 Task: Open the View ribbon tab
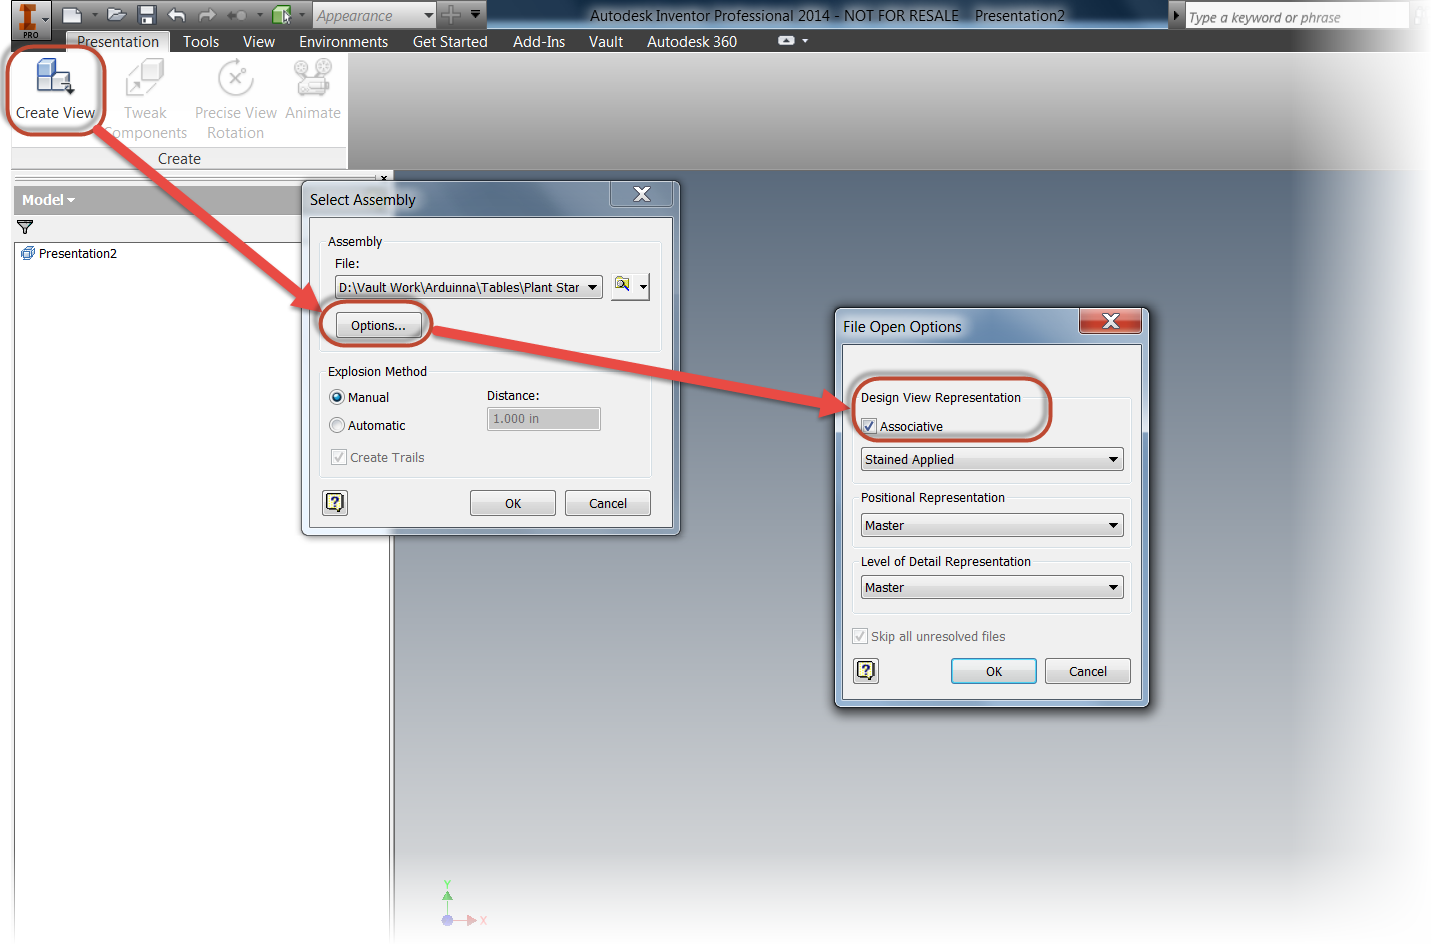[x=259, y=41]
